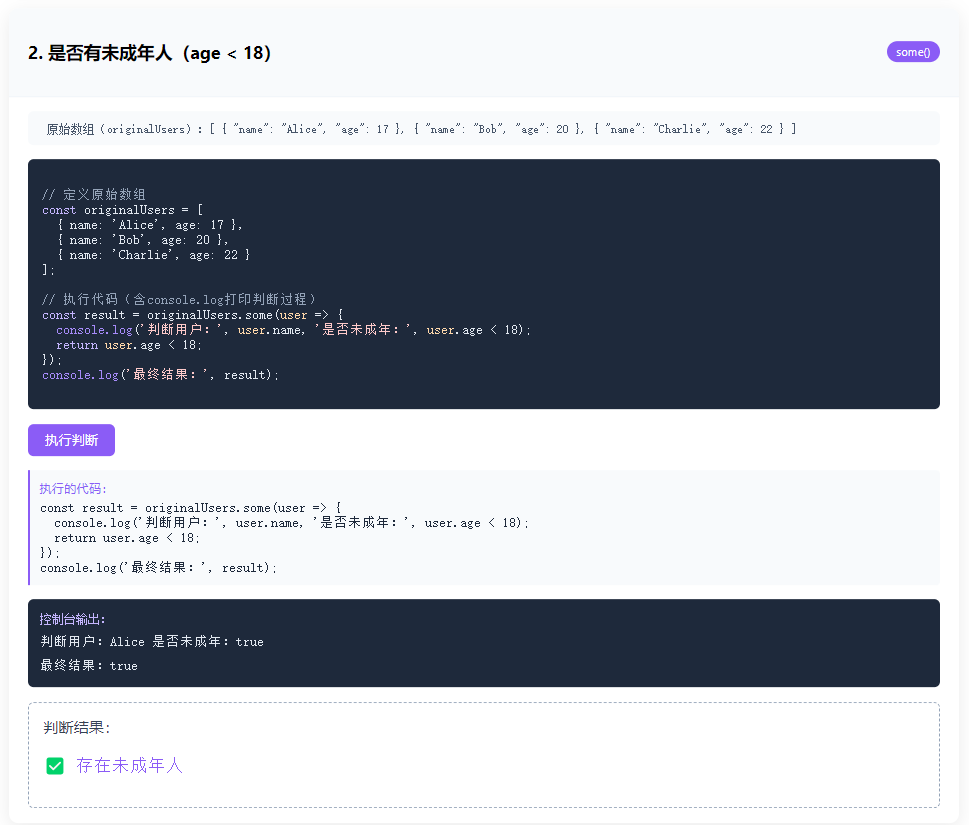
Task: Click the code line with name 'Bob', age 20
Action: click(143, 240)
